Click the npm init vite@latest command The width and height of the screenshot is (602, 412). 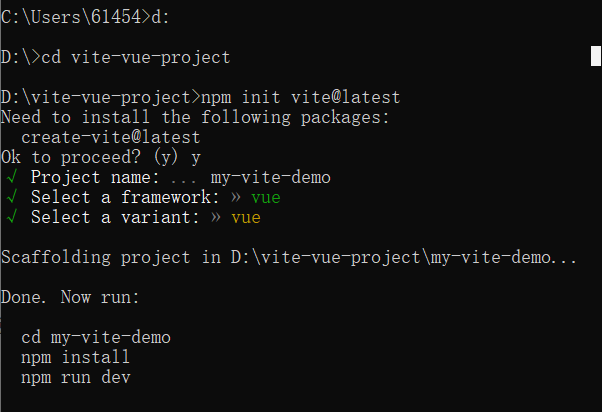coord(300,97)
